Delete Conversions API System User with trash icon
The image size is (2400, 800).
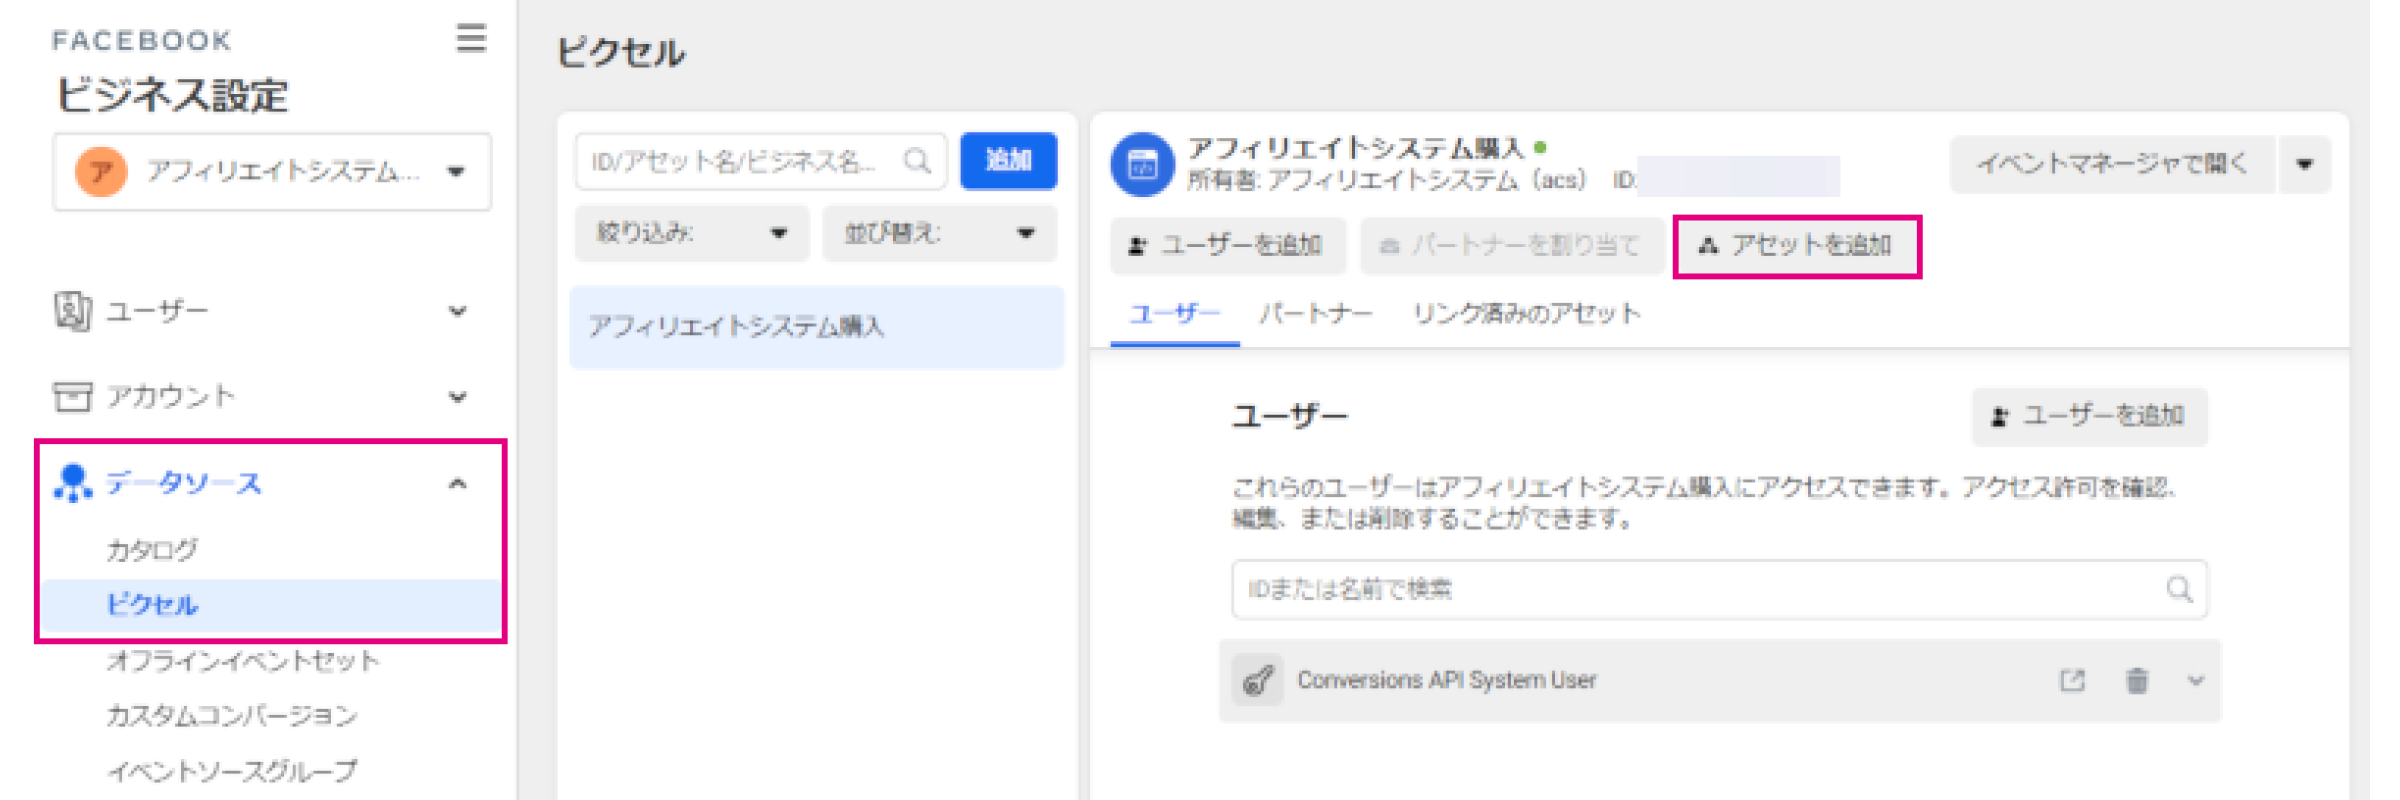tap(2137, 681)
